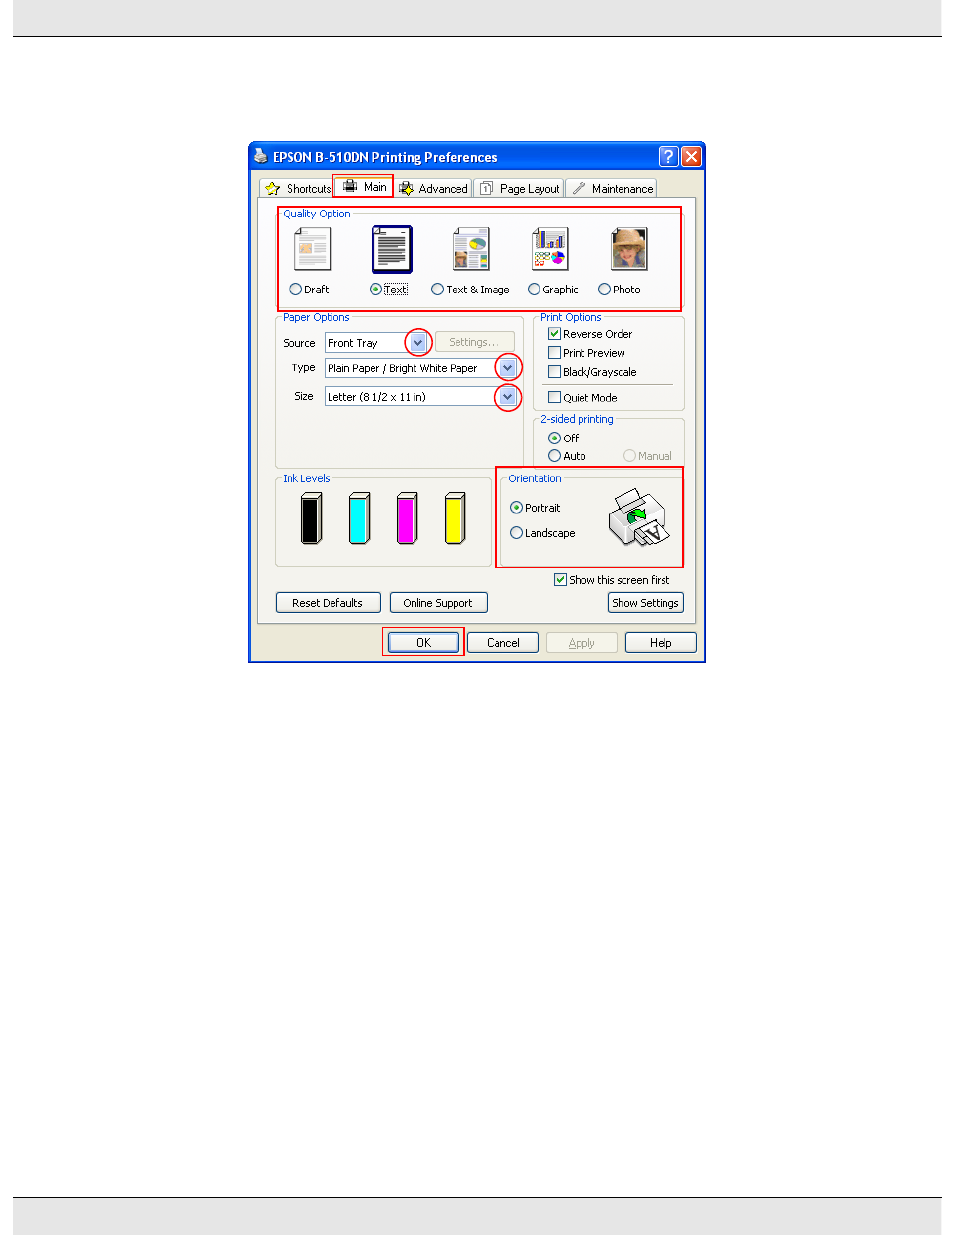This screenshot has width=954, height=1235.
Task: Click the Help button
Action: pos(661,643)
